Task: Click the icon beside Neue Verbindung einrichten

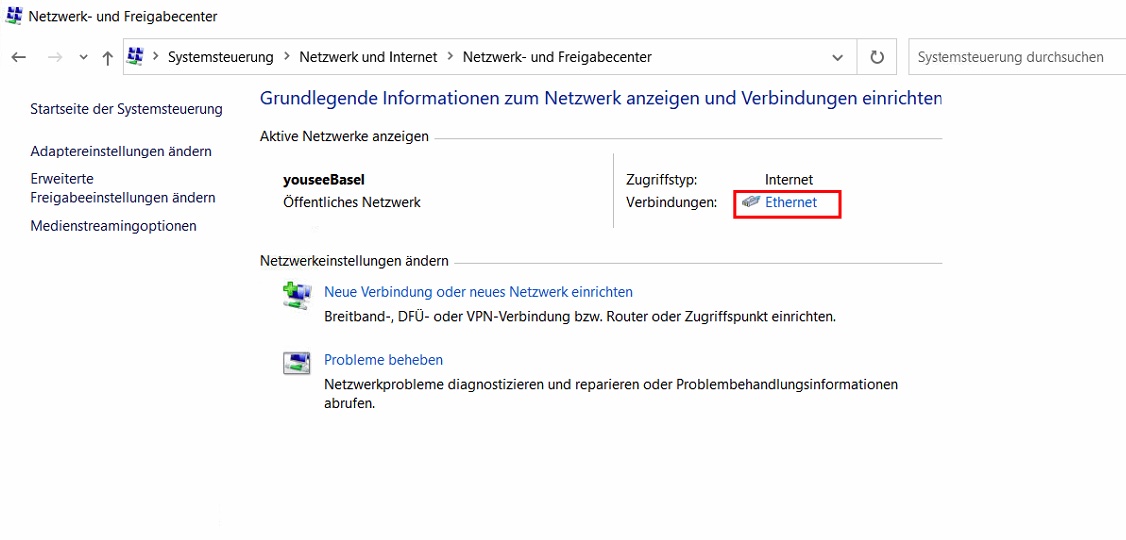Action: (296, 295)
